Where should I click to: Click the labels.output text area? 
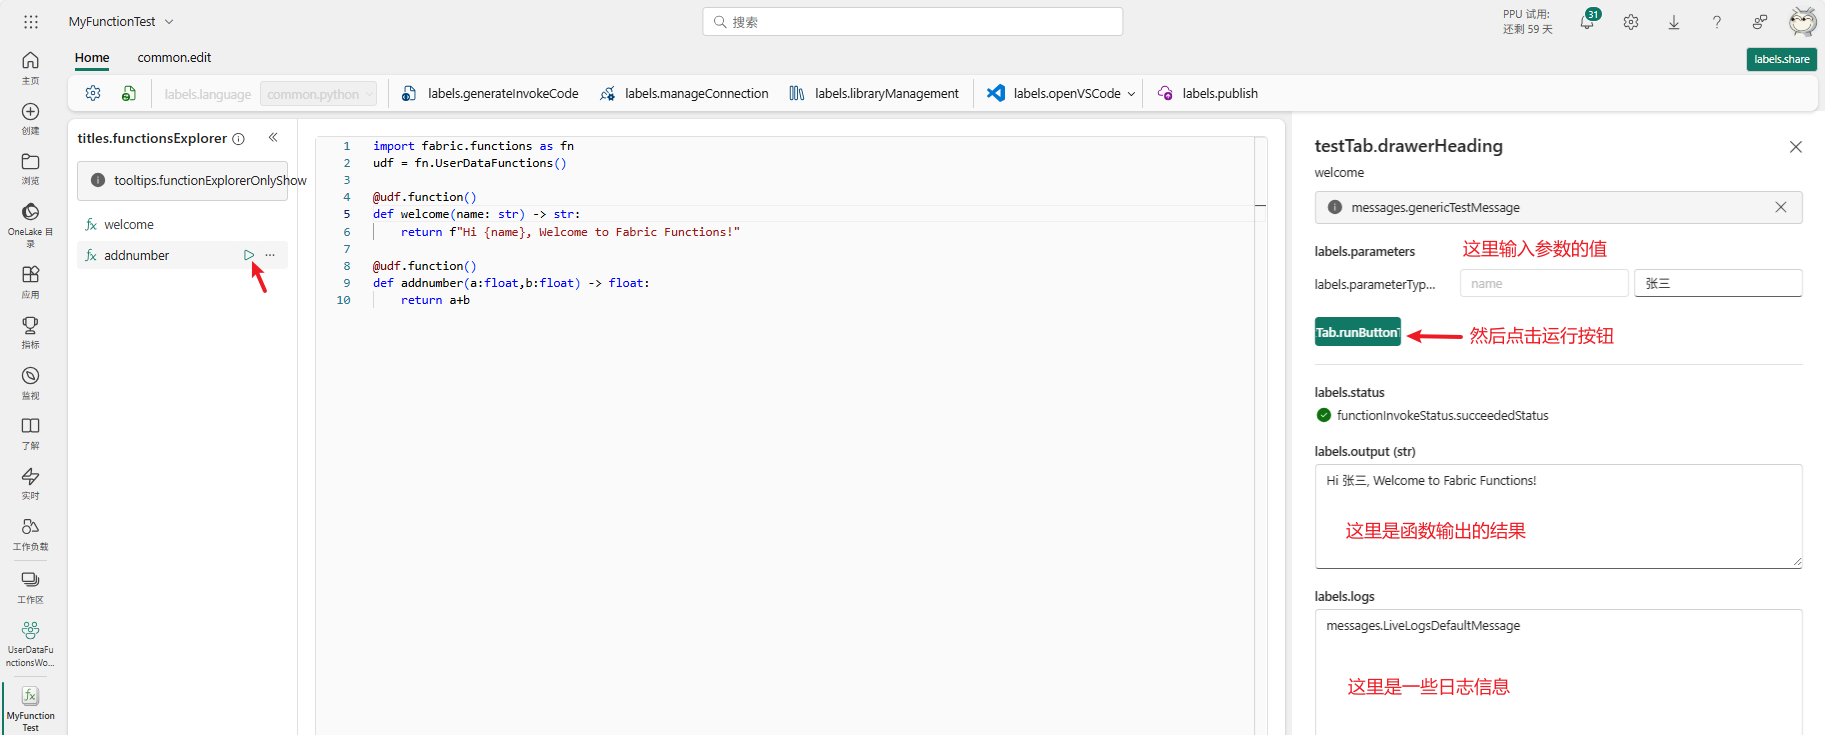click(1558, 516)
